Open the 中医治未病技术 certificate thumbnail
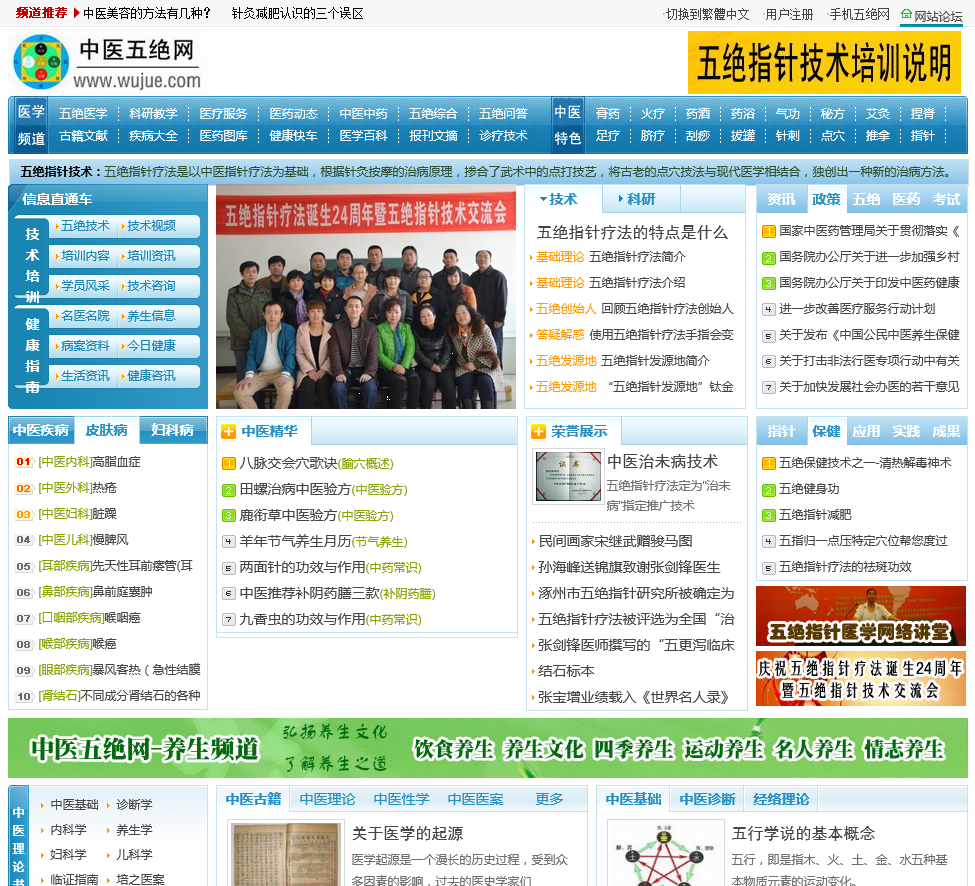975x886 pixels. tap(568, 476)
